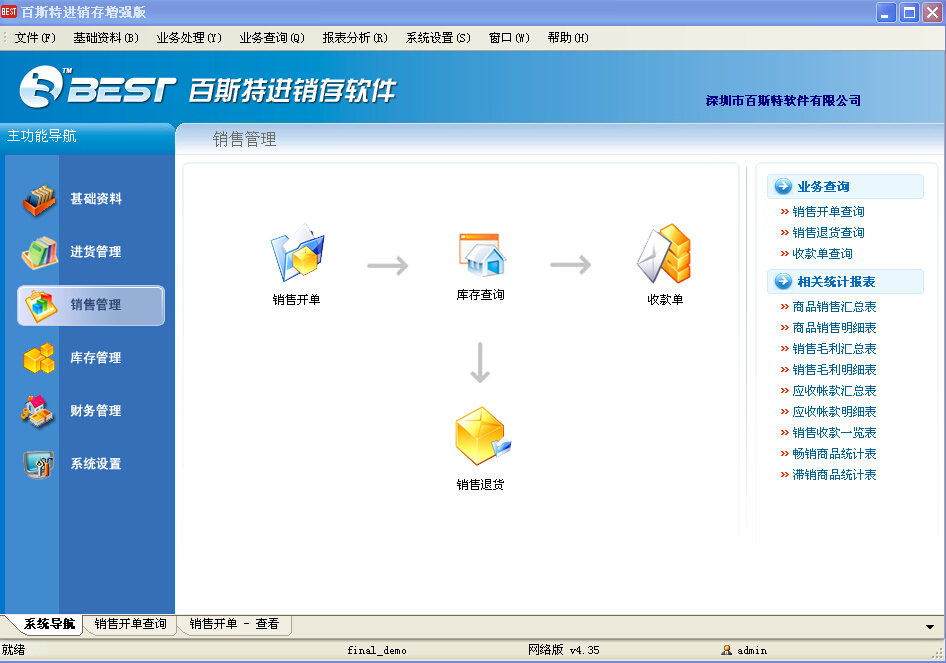This screenshot has width=946, height=663.
Task: Open the tab list dropdown arrow
Action: [930, 627]
